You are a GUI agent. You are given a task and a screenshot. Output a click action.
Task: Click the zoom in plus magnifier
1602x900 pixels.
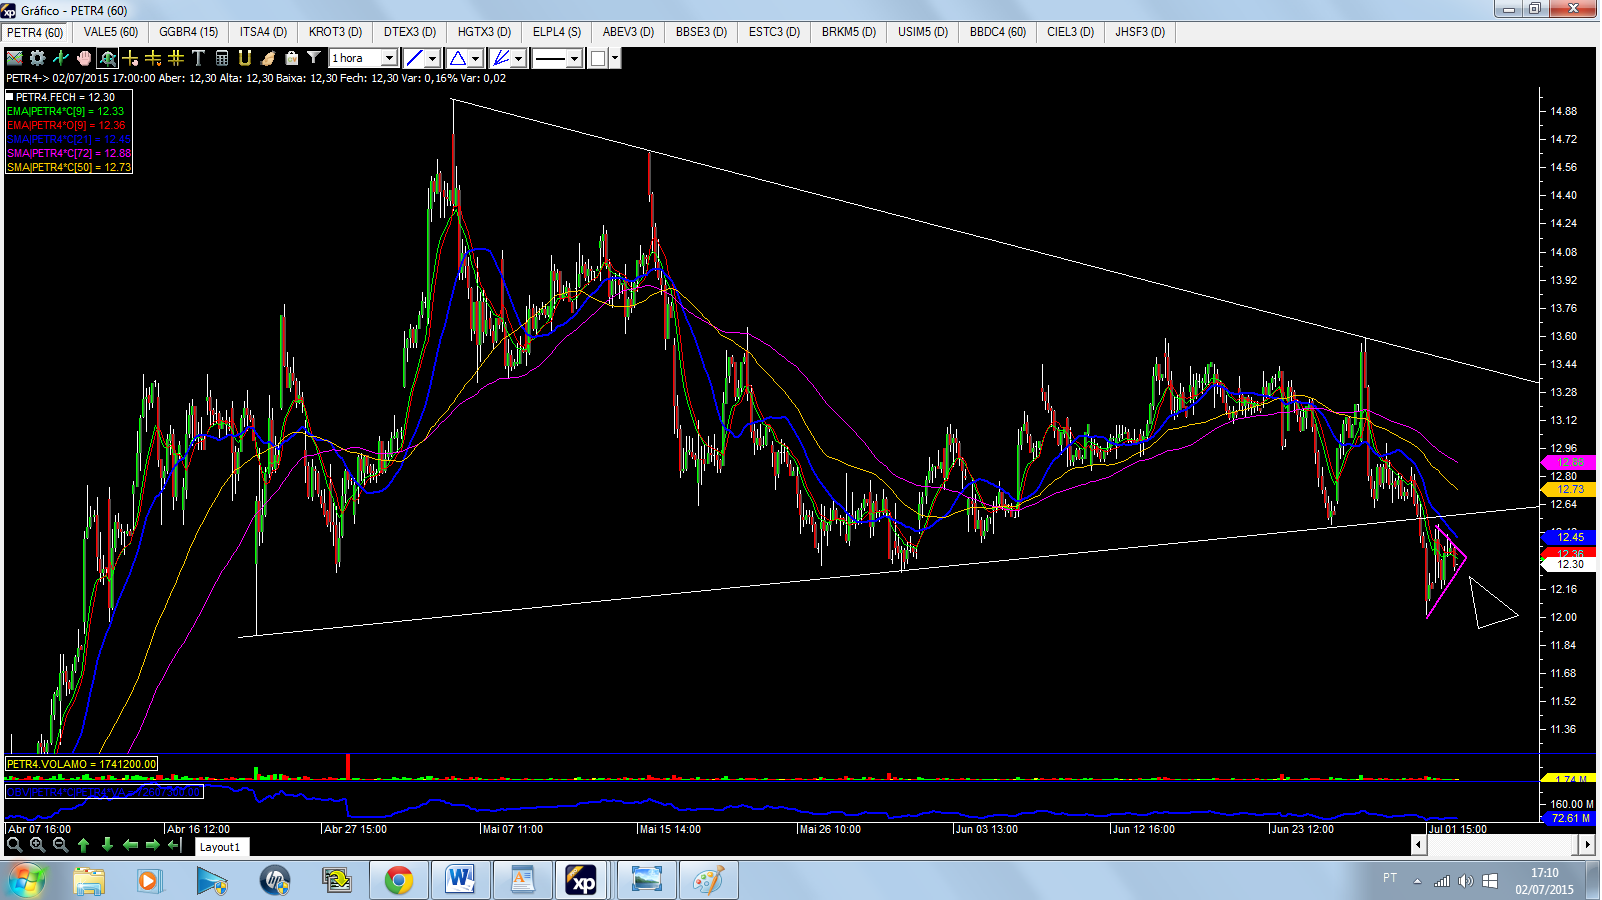[x=37, y=845]
